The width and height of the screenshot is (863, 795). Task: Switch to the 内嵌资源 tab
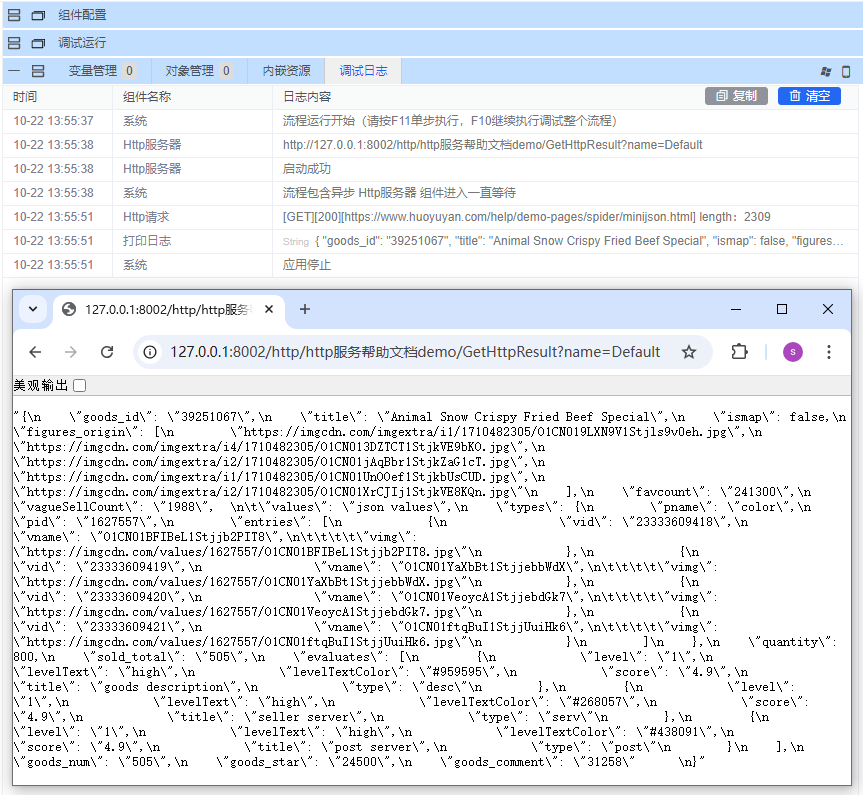click(x=289, y=70)
